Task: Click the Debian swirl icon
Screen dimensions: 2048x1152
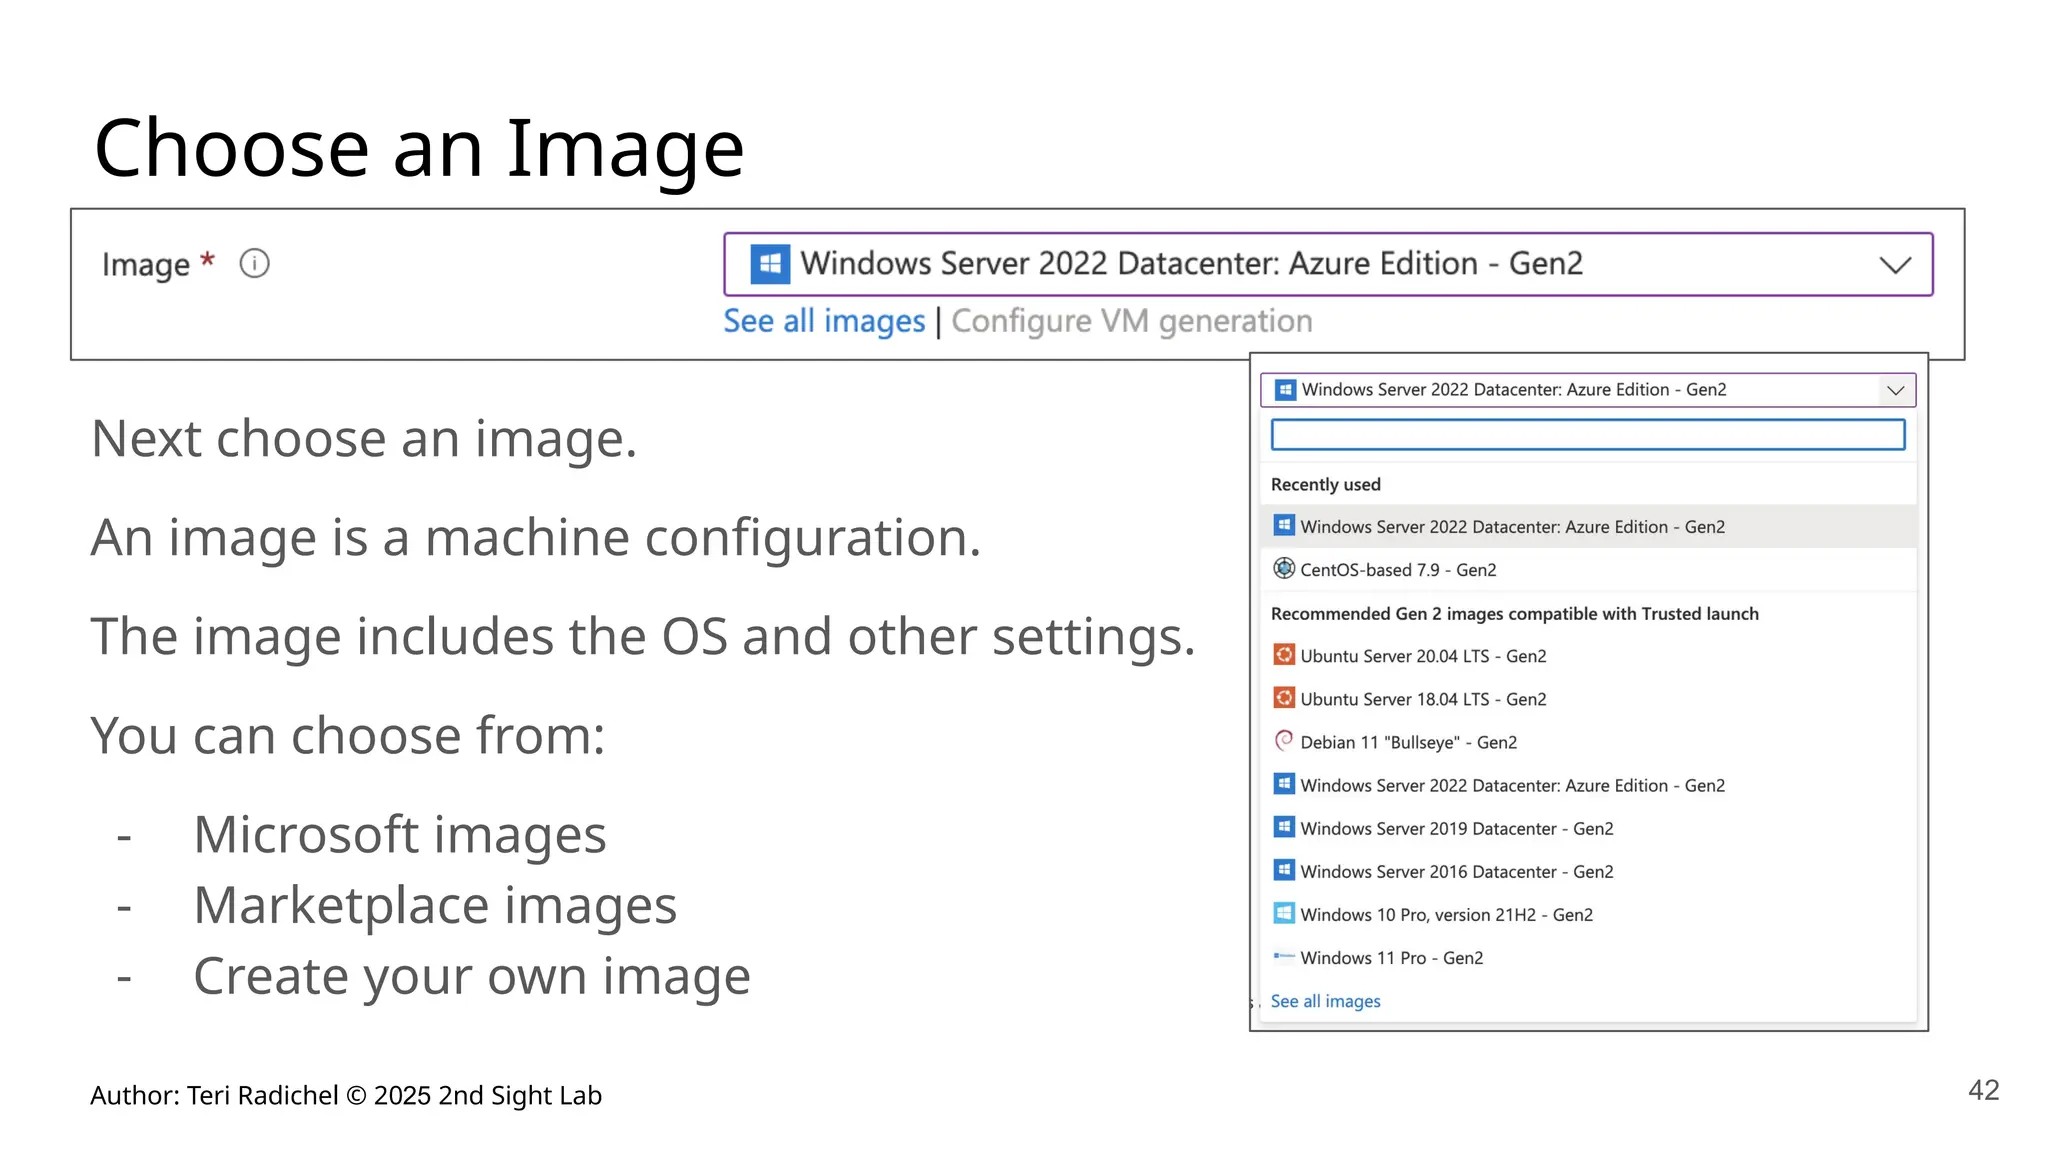Action: point(1284,741)
